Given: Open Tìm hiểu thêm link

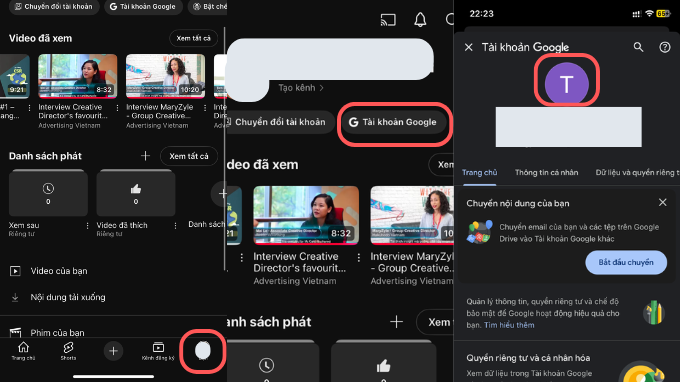Looking at the screenshot, I should (x=509, y=325).
